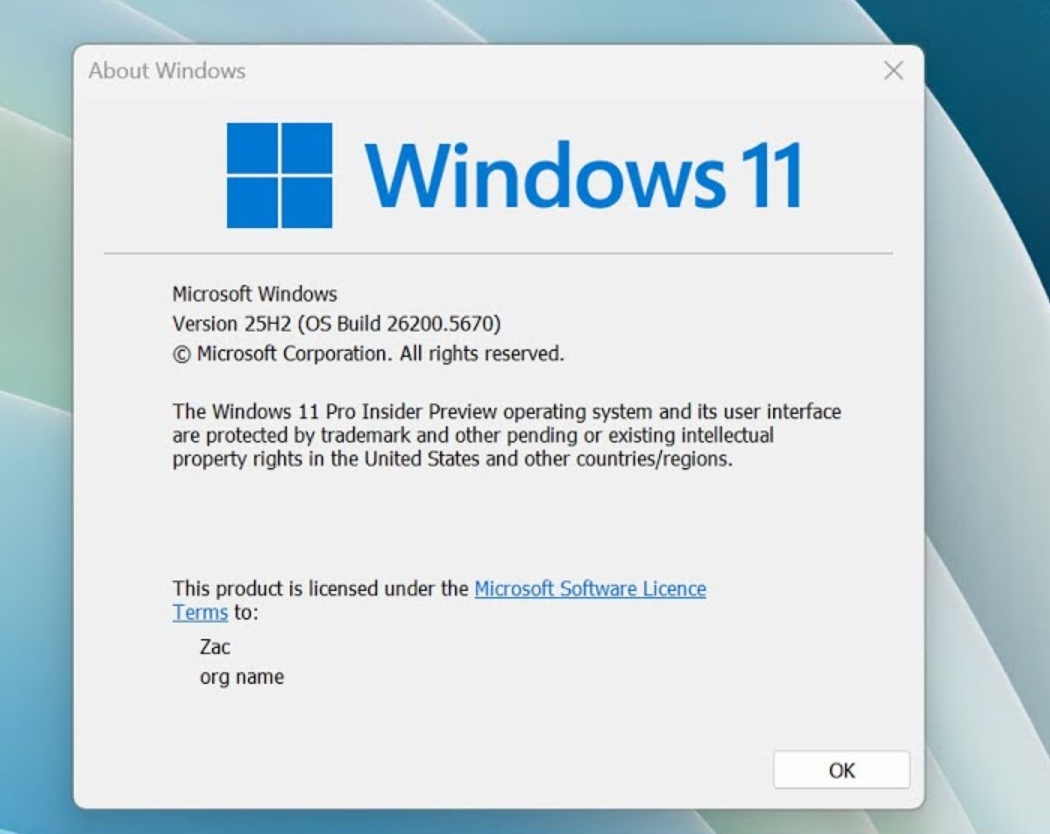The height and width of the screenshot is (834, 1050).
Task: Select the Version 25H2 build line
Action: tap(336, 324)
